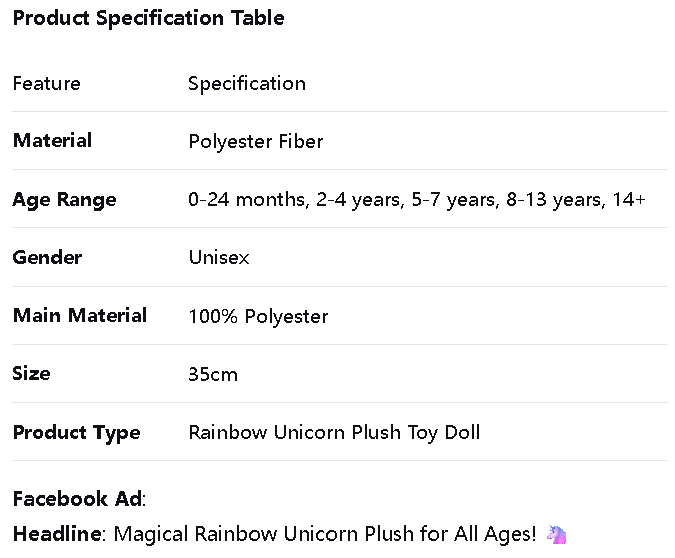Click the 'Product Type' row label
The width and height of the screenshot is (675, 558).
(76, 432)
